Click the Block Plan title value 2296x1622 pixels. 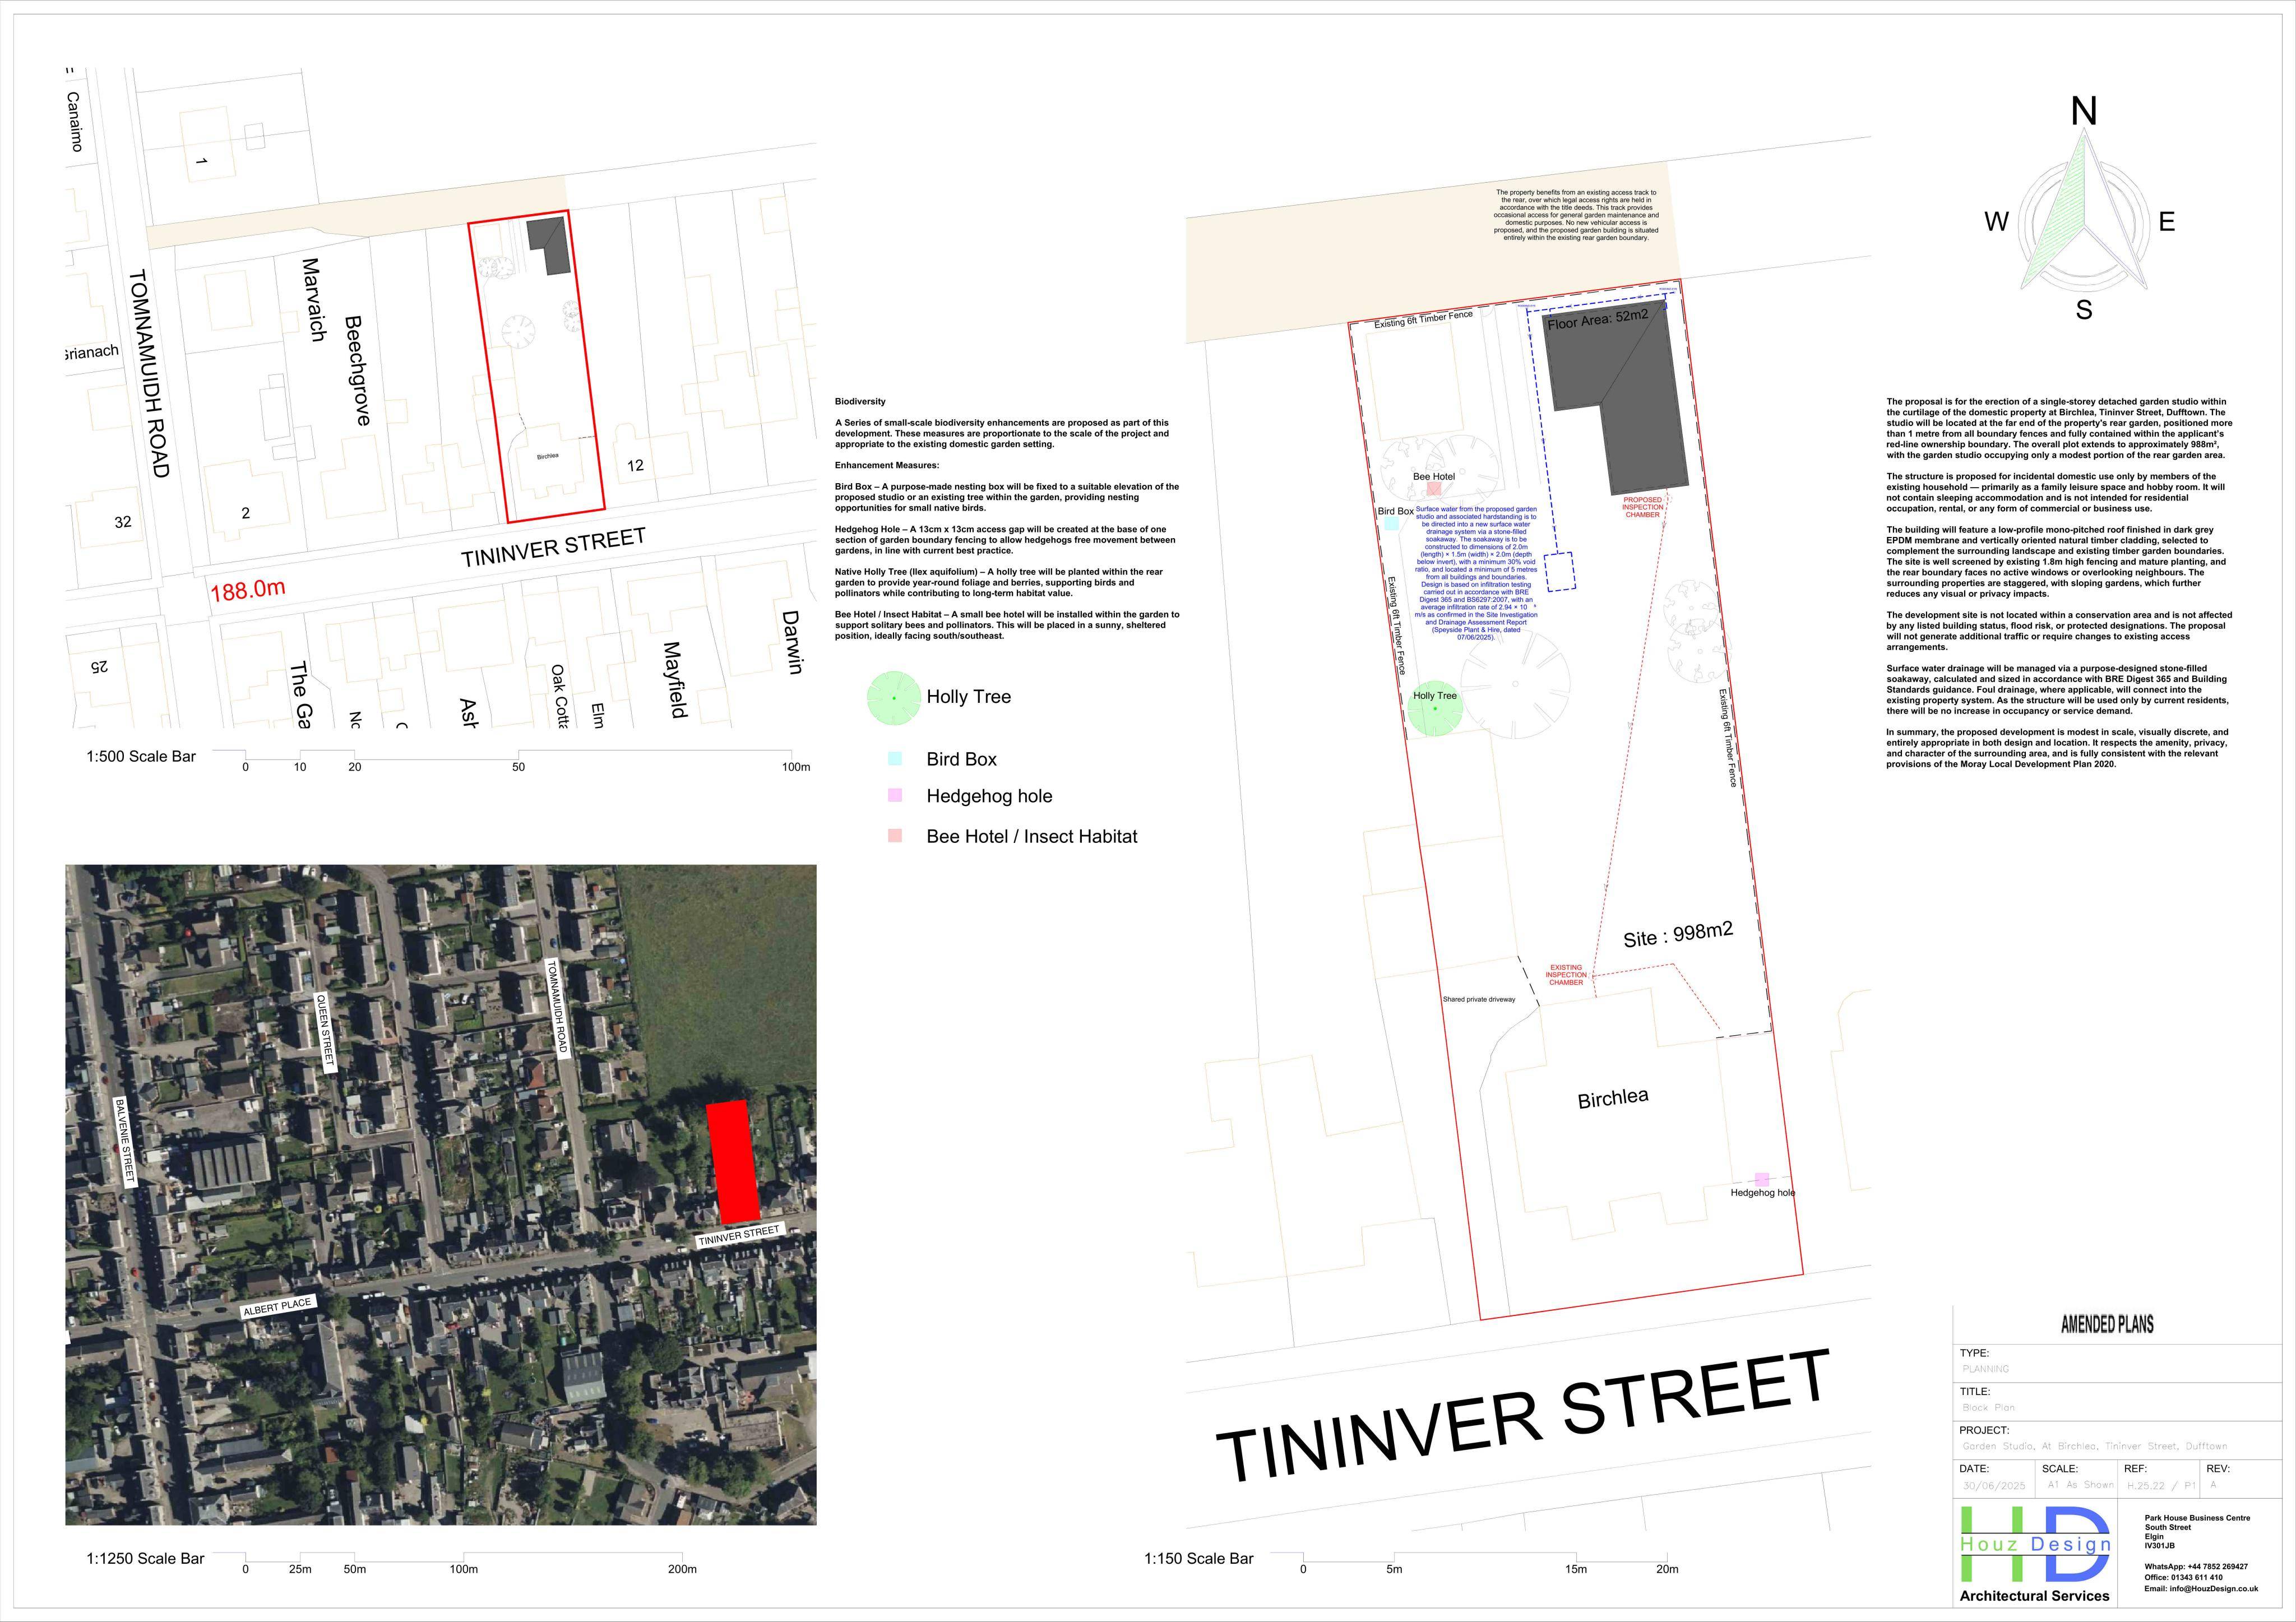(x=1989, y=1407)
